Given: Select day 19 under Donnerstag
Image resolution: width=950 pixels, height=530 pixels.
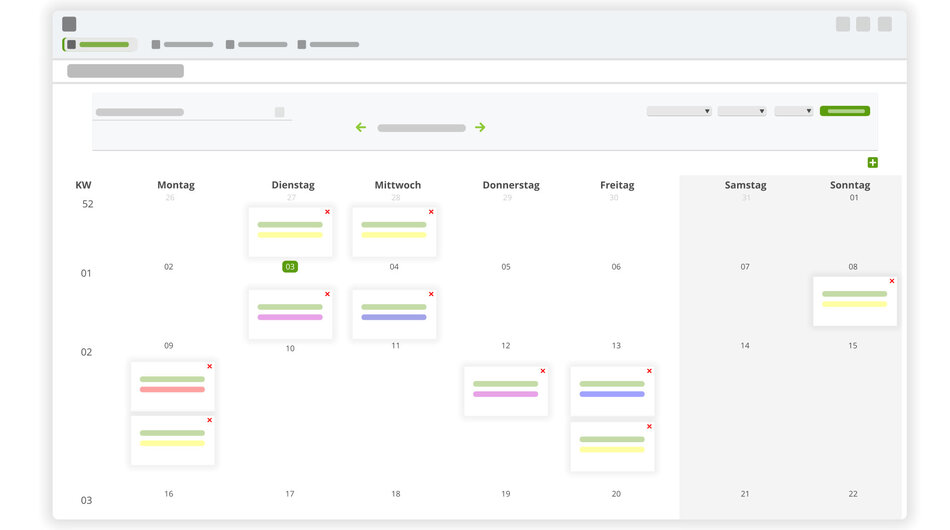Looking at the screenshot, I should (x=506, y=494).
